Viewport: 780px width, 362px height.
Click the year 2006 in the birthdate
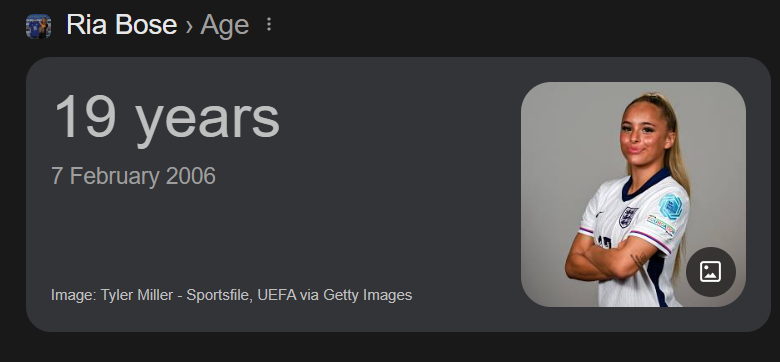191,176
